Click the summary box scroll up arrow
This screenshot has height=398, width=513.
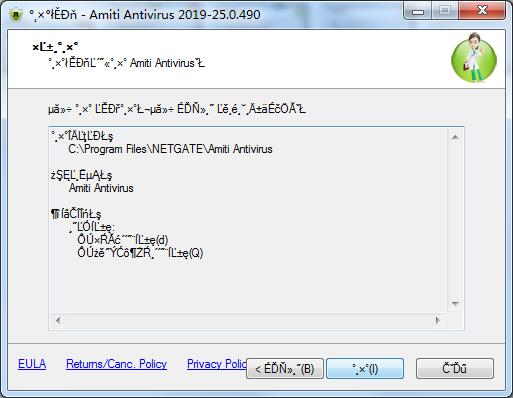click(x=455, y=137)
